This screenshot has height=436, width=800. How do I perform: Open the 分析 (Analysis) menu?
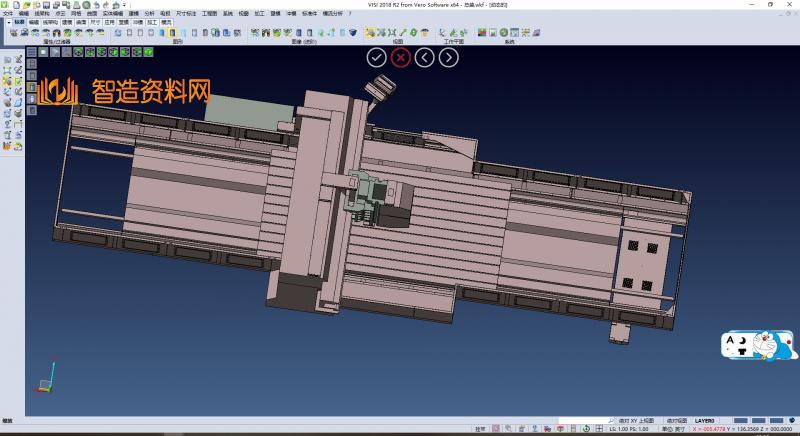coord(149,13)
